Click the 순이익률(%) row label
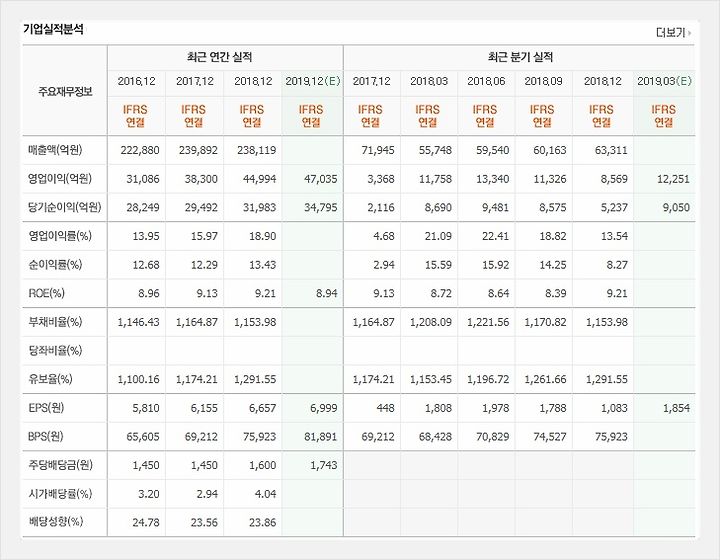This screenshot has width=720, height=560. 55,264
